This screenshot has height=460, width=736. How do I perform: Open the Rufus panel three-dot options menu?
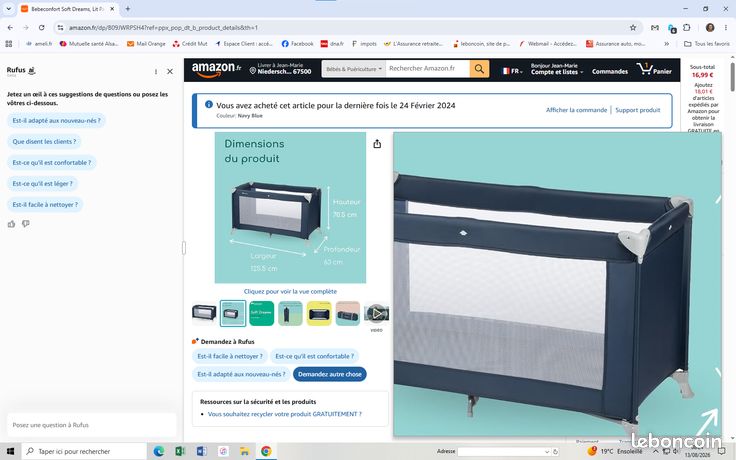[156, 71]
